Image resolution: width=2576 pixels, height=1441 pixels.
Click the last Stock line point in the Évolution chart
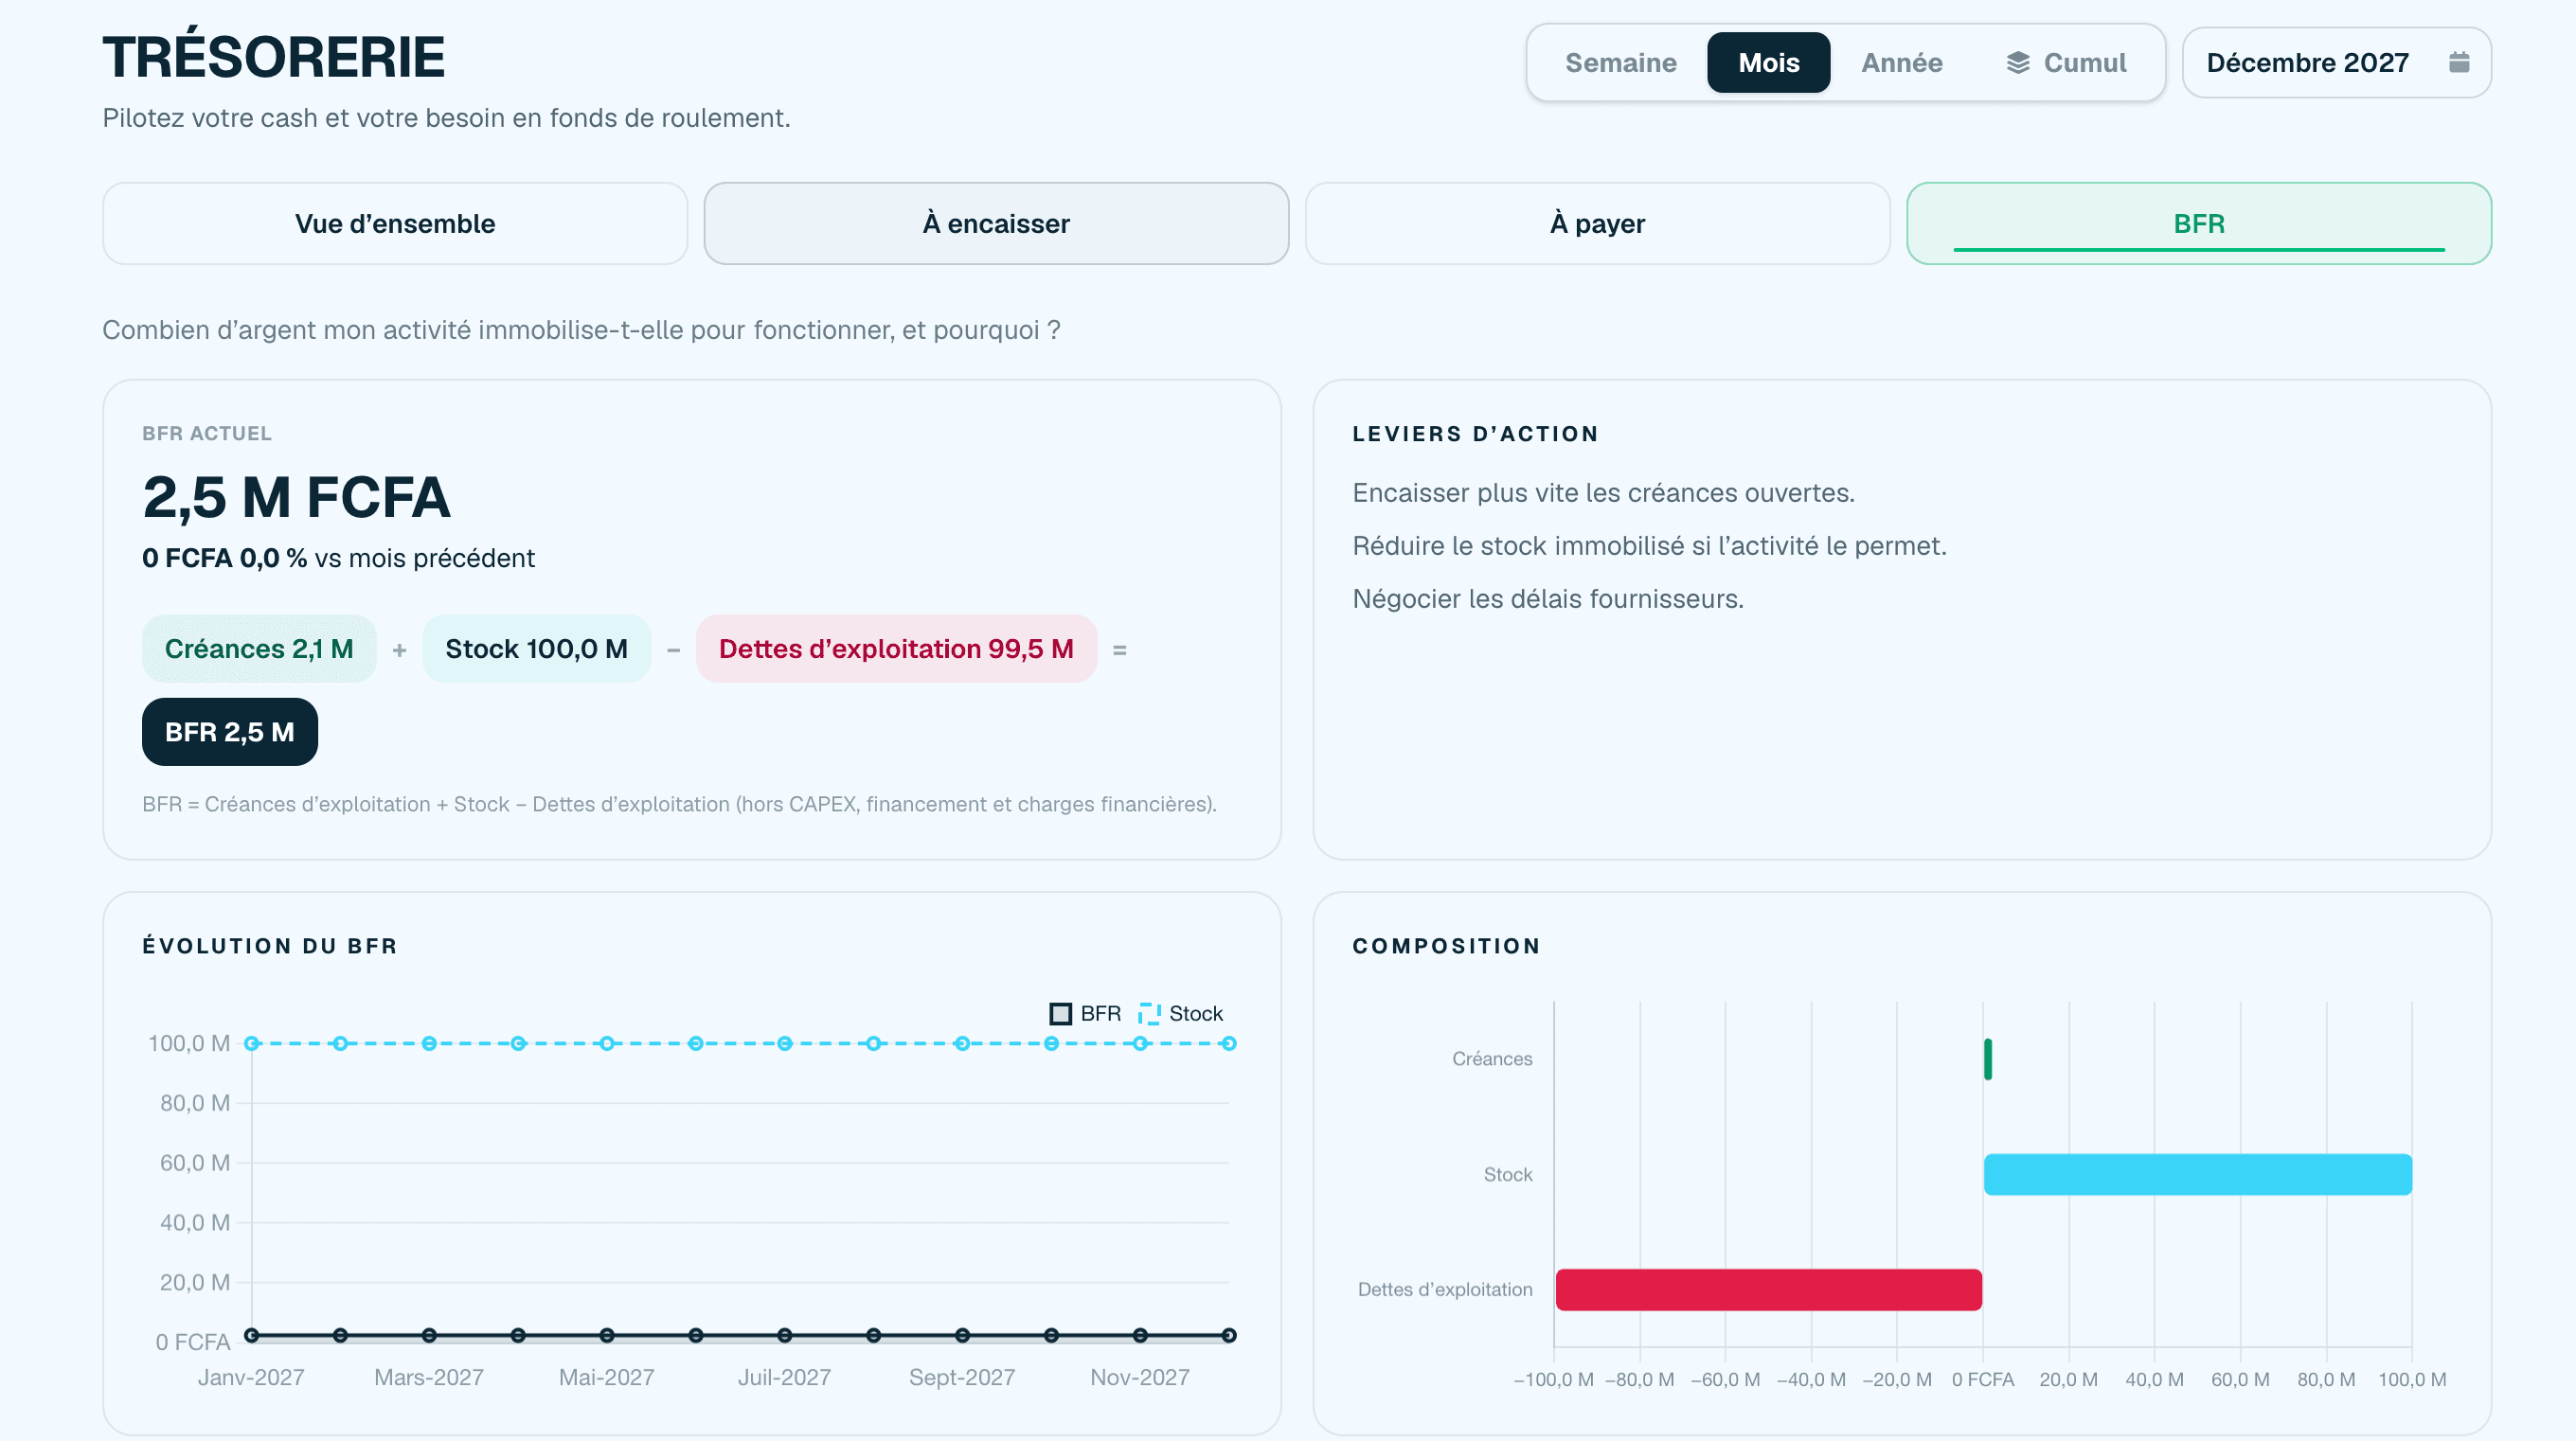[x=1229, y=1044]
